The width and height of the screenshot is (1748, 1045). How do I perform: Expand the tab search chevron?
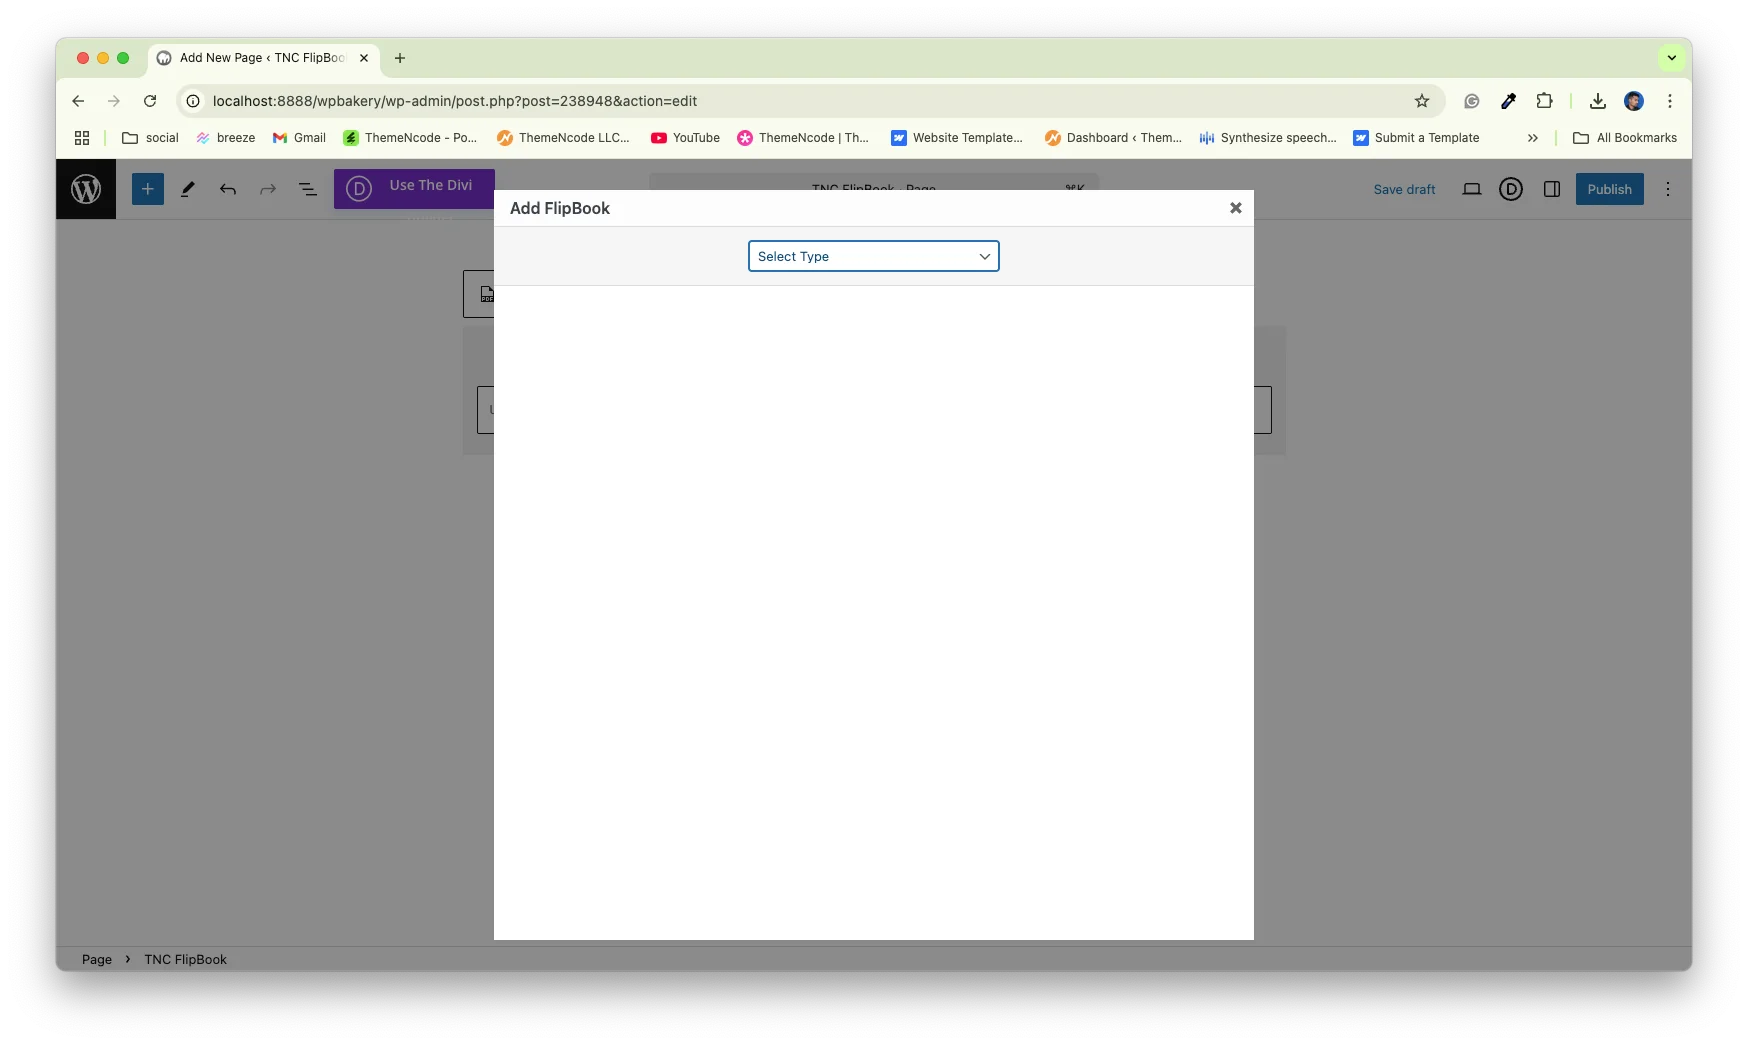coord(1670,58)
